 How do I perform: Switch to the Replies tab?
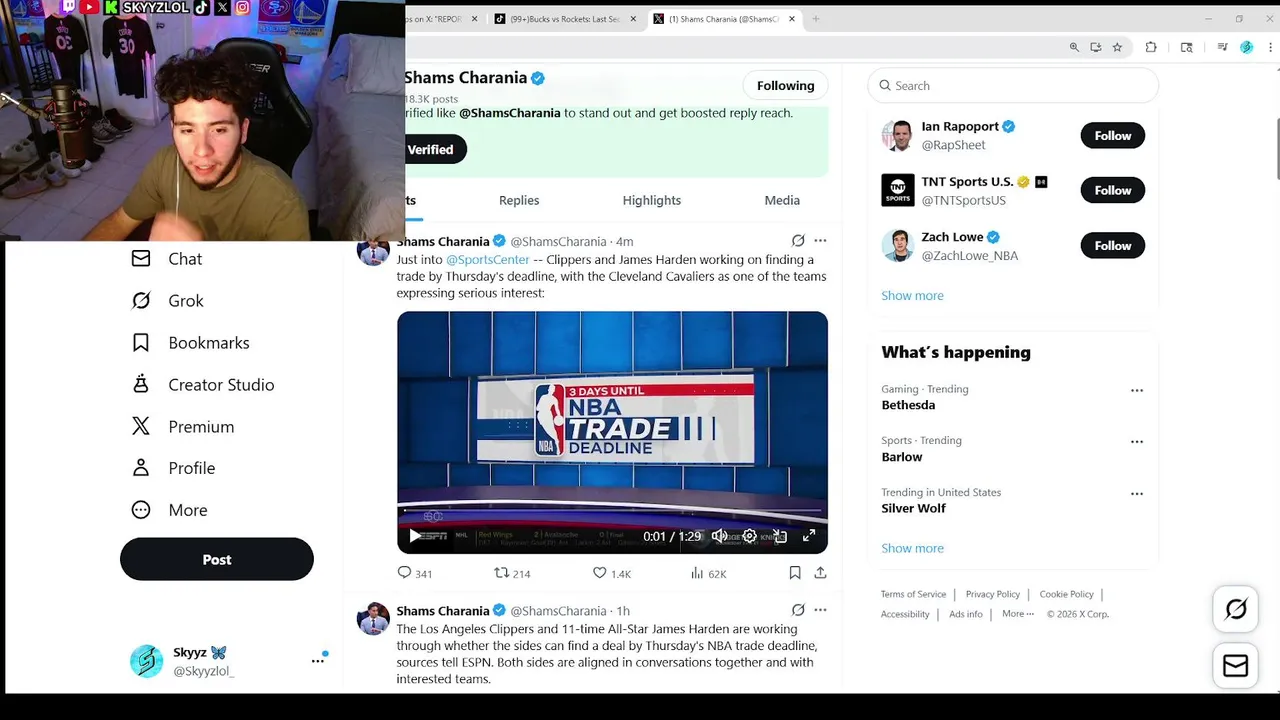click(519, 200)
